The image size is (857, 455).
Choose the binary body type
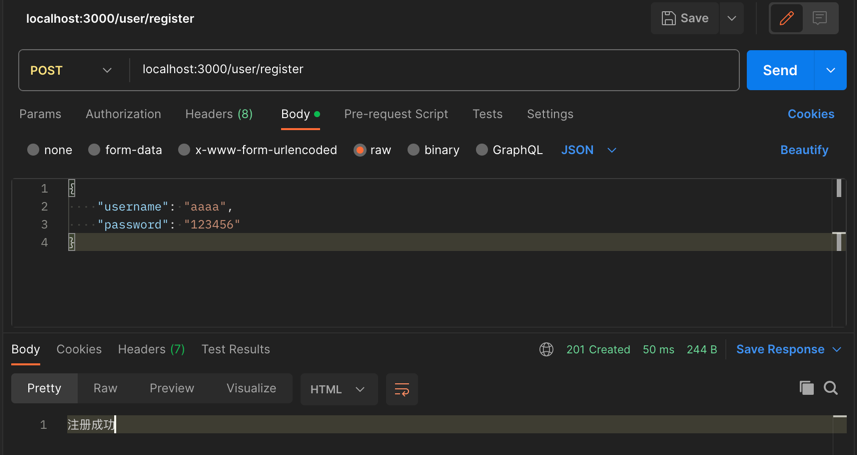click(x=413, y=150)
